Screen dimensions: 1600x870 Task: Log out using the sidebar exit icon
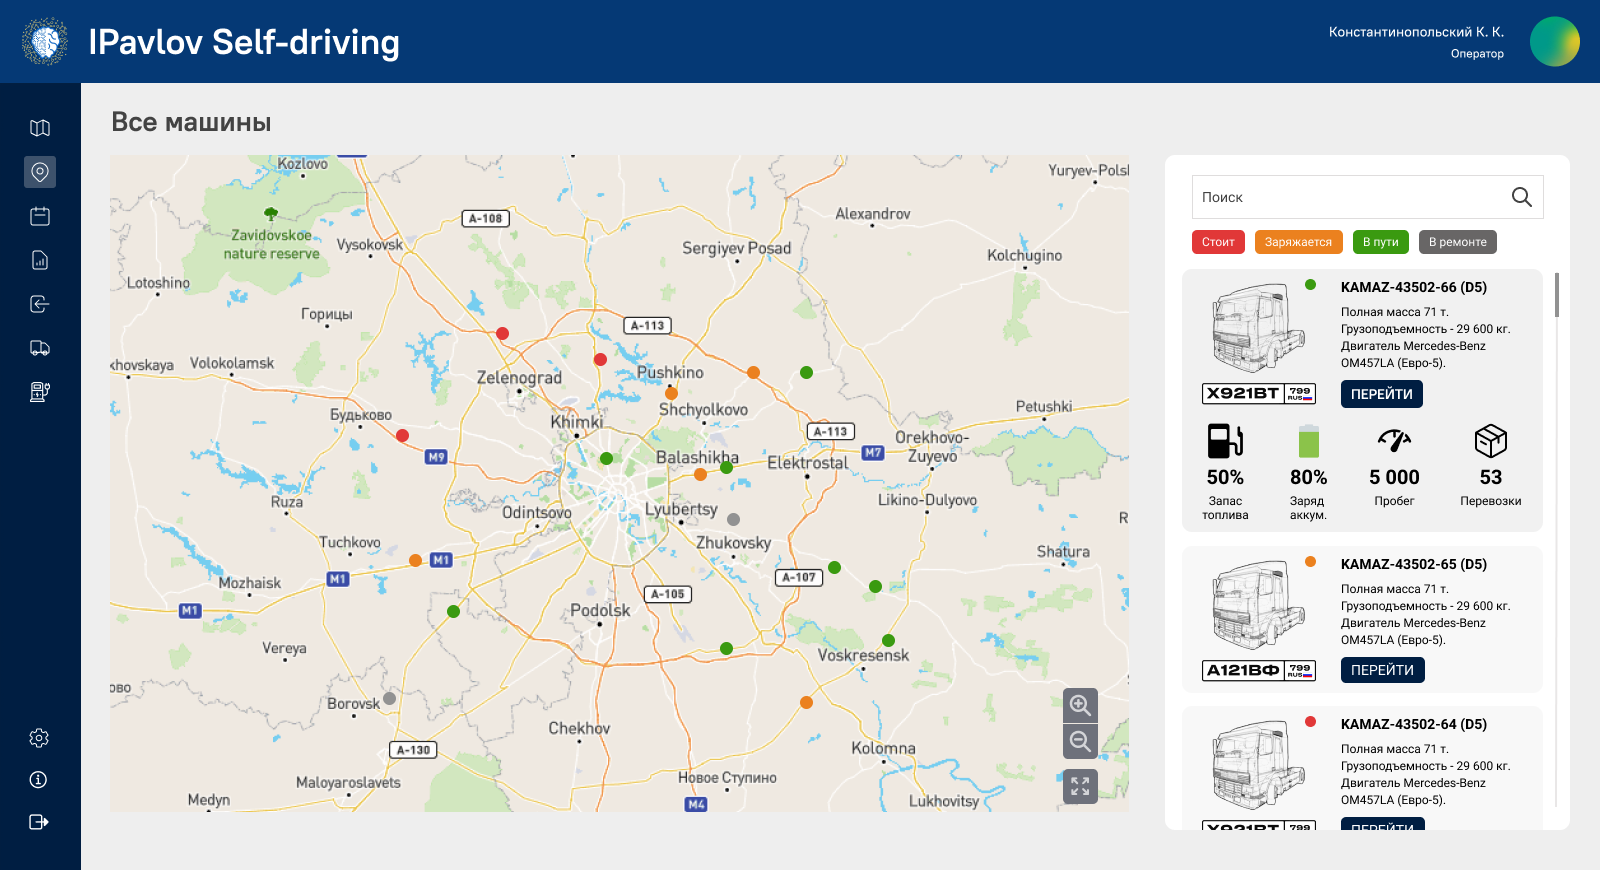tap(40, 822)
